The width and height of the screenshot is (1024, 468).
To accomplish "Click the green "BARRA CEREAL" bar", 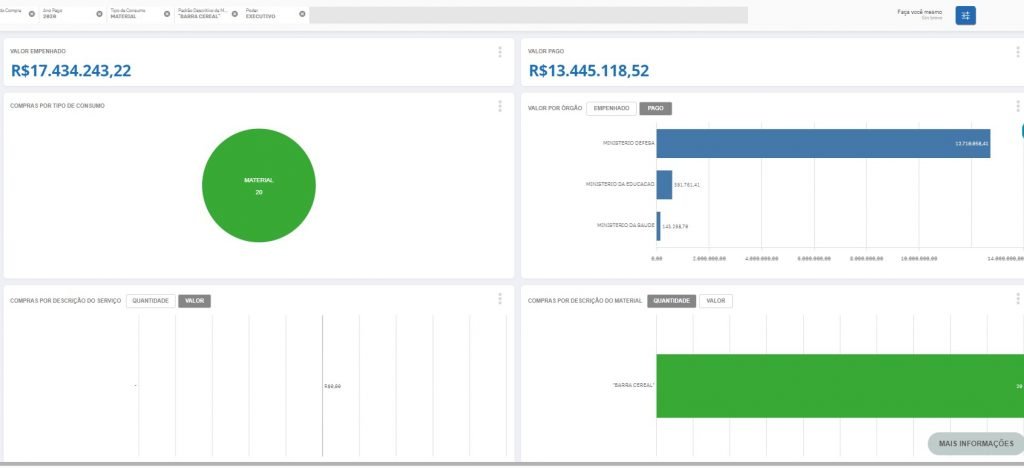I will 840,386.
